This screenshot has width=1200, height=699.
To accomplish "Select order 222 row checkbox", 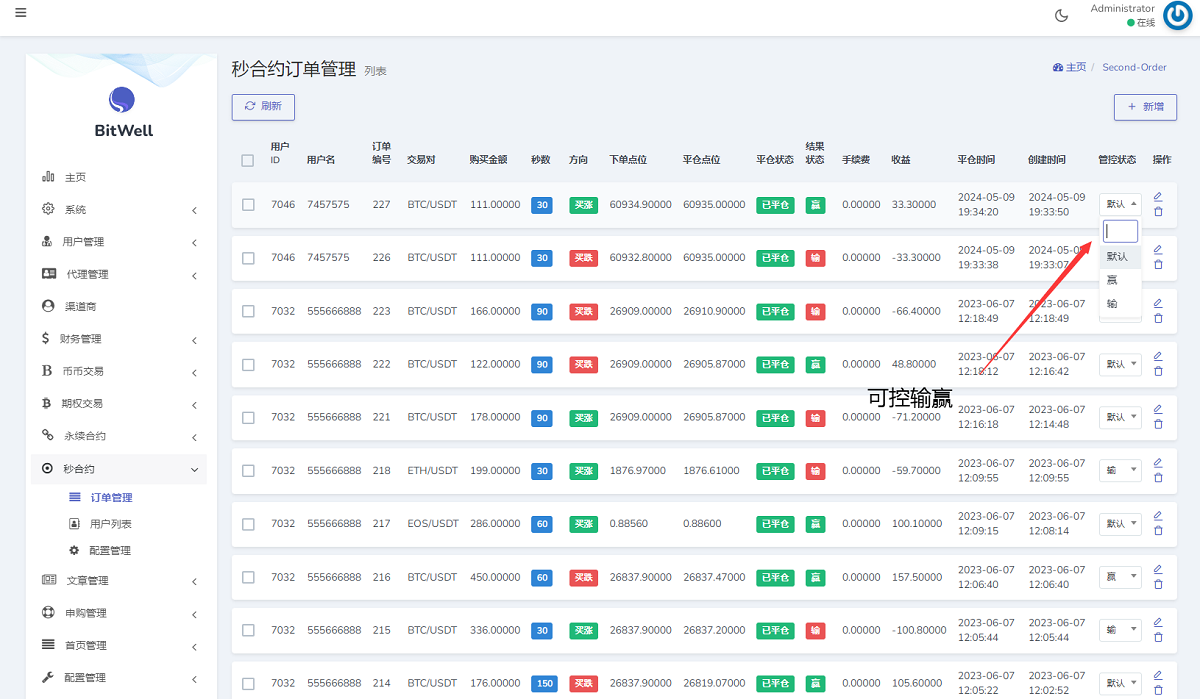I will pyautogui.click(x=248, y=364).
